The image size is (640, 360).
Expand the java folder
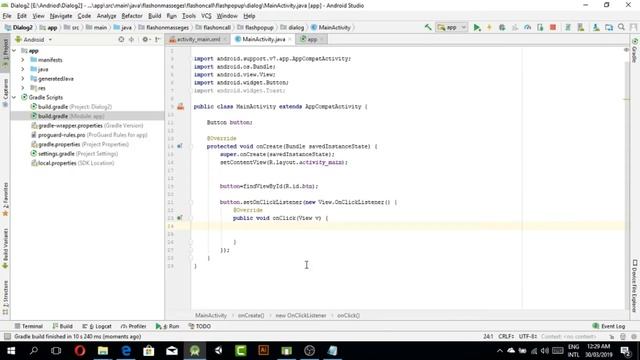[x=23, y=69]
